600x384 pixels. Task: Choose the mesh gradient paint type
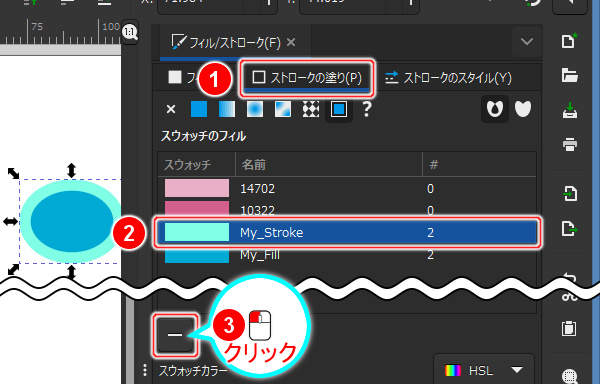(283, 109)
